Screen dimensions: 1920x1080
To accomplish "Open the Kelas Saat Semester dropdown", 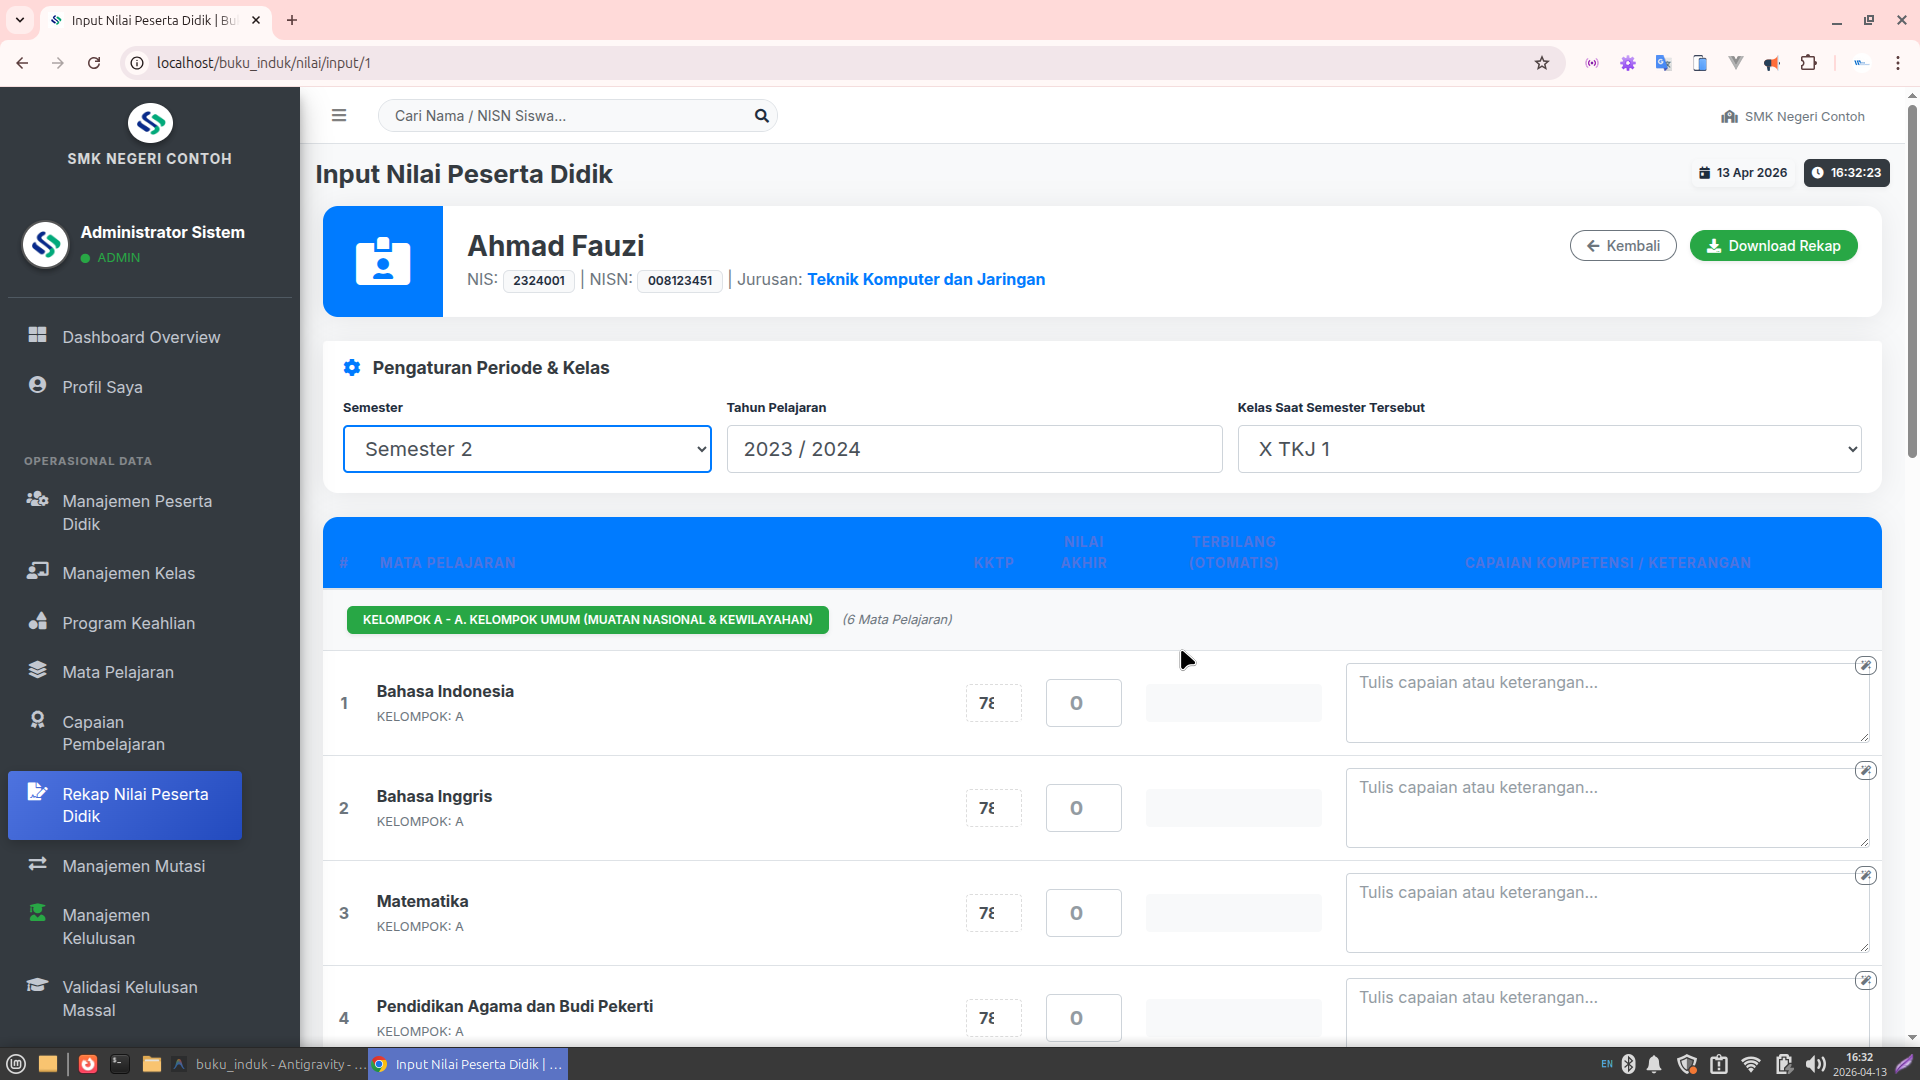I will [x=1549, y=449].
